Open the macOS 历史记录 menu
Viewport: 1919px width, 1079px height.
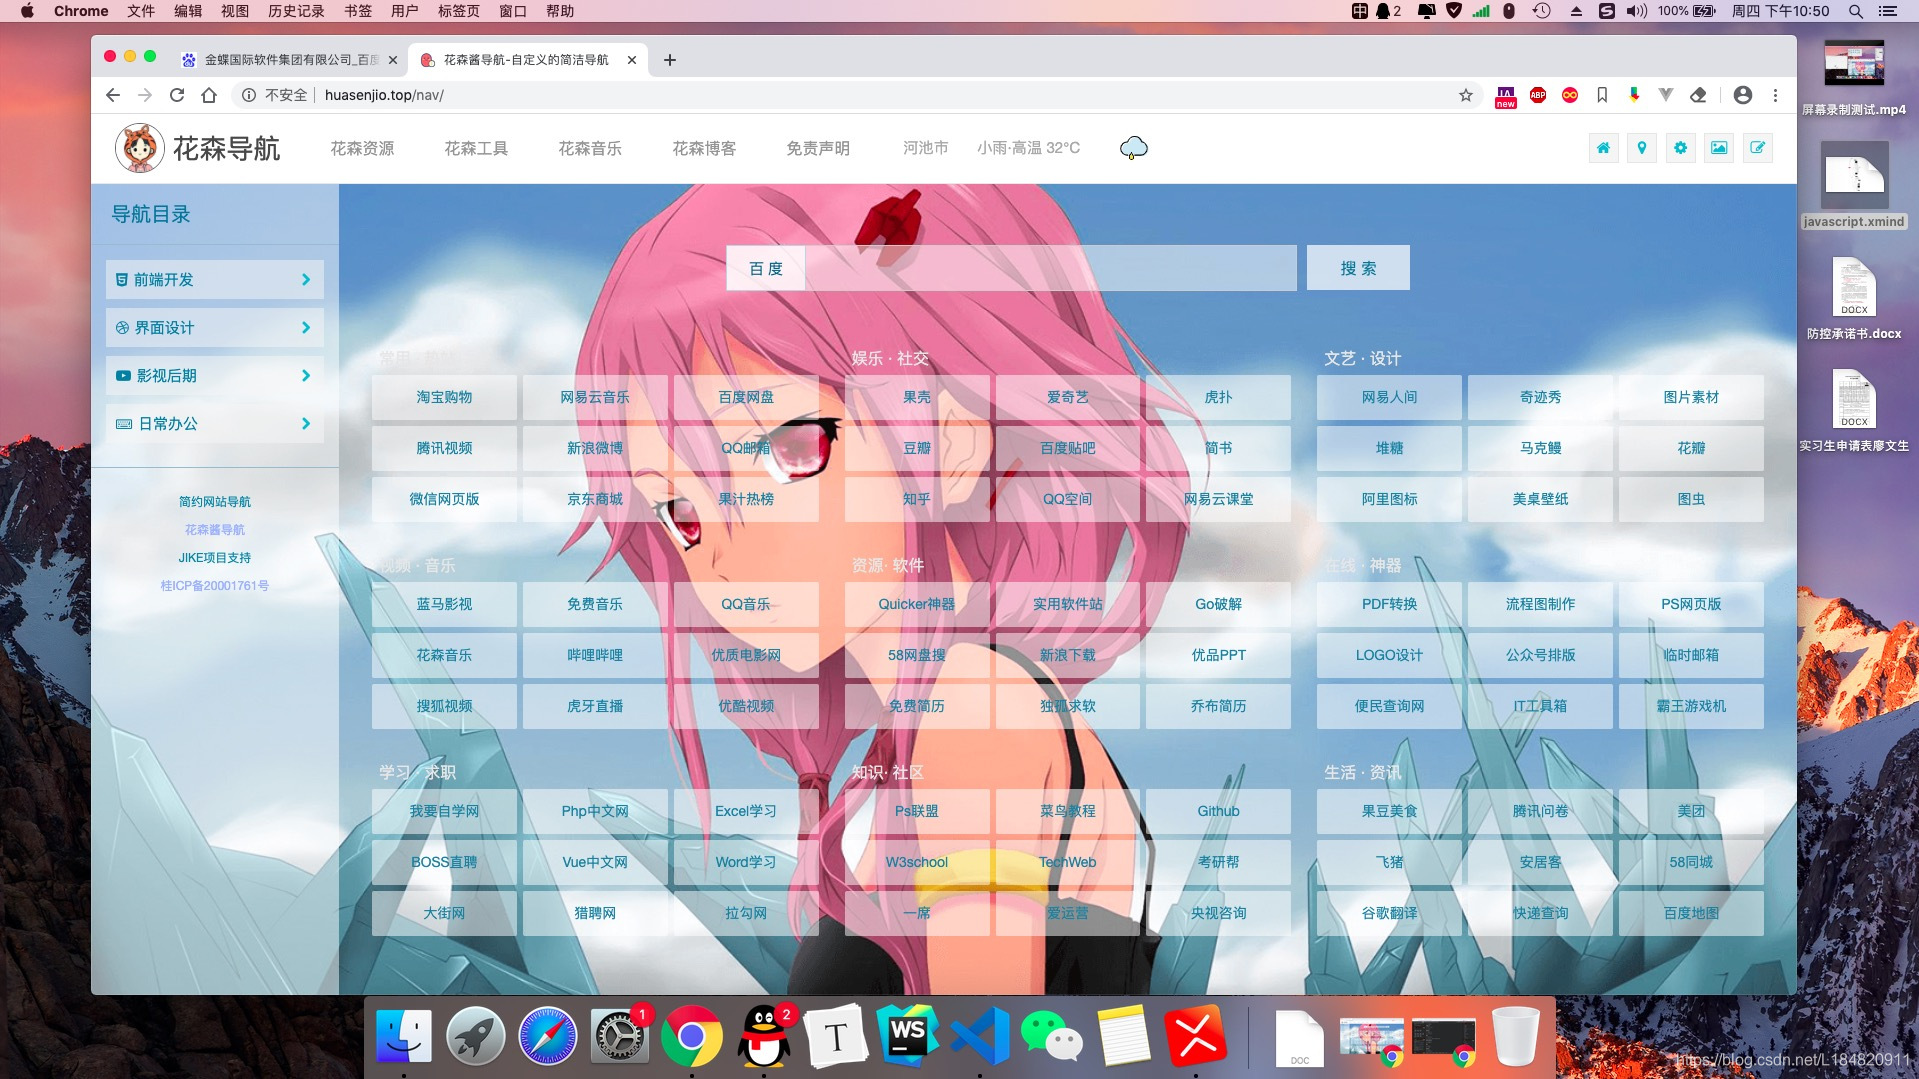[296, 11]
